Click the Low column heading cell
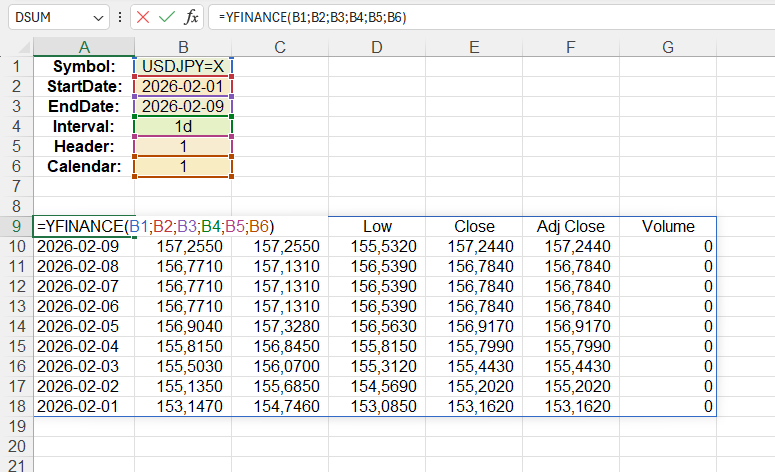 pos(377,226)
